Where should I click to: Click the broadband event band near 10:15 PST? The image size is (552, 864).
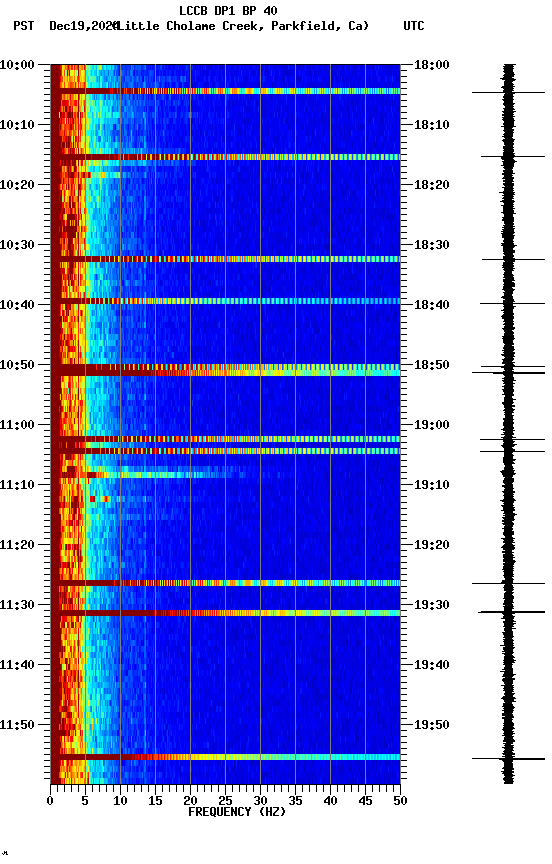coord(225,157)
